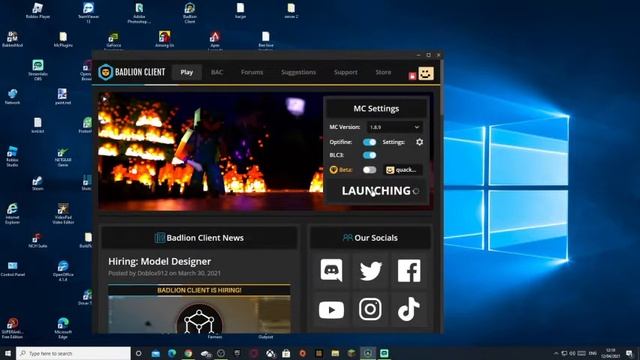This screenshot has height=360, width=640.
Task: Open Control Panel desktop icon
Action: point(12,269)
